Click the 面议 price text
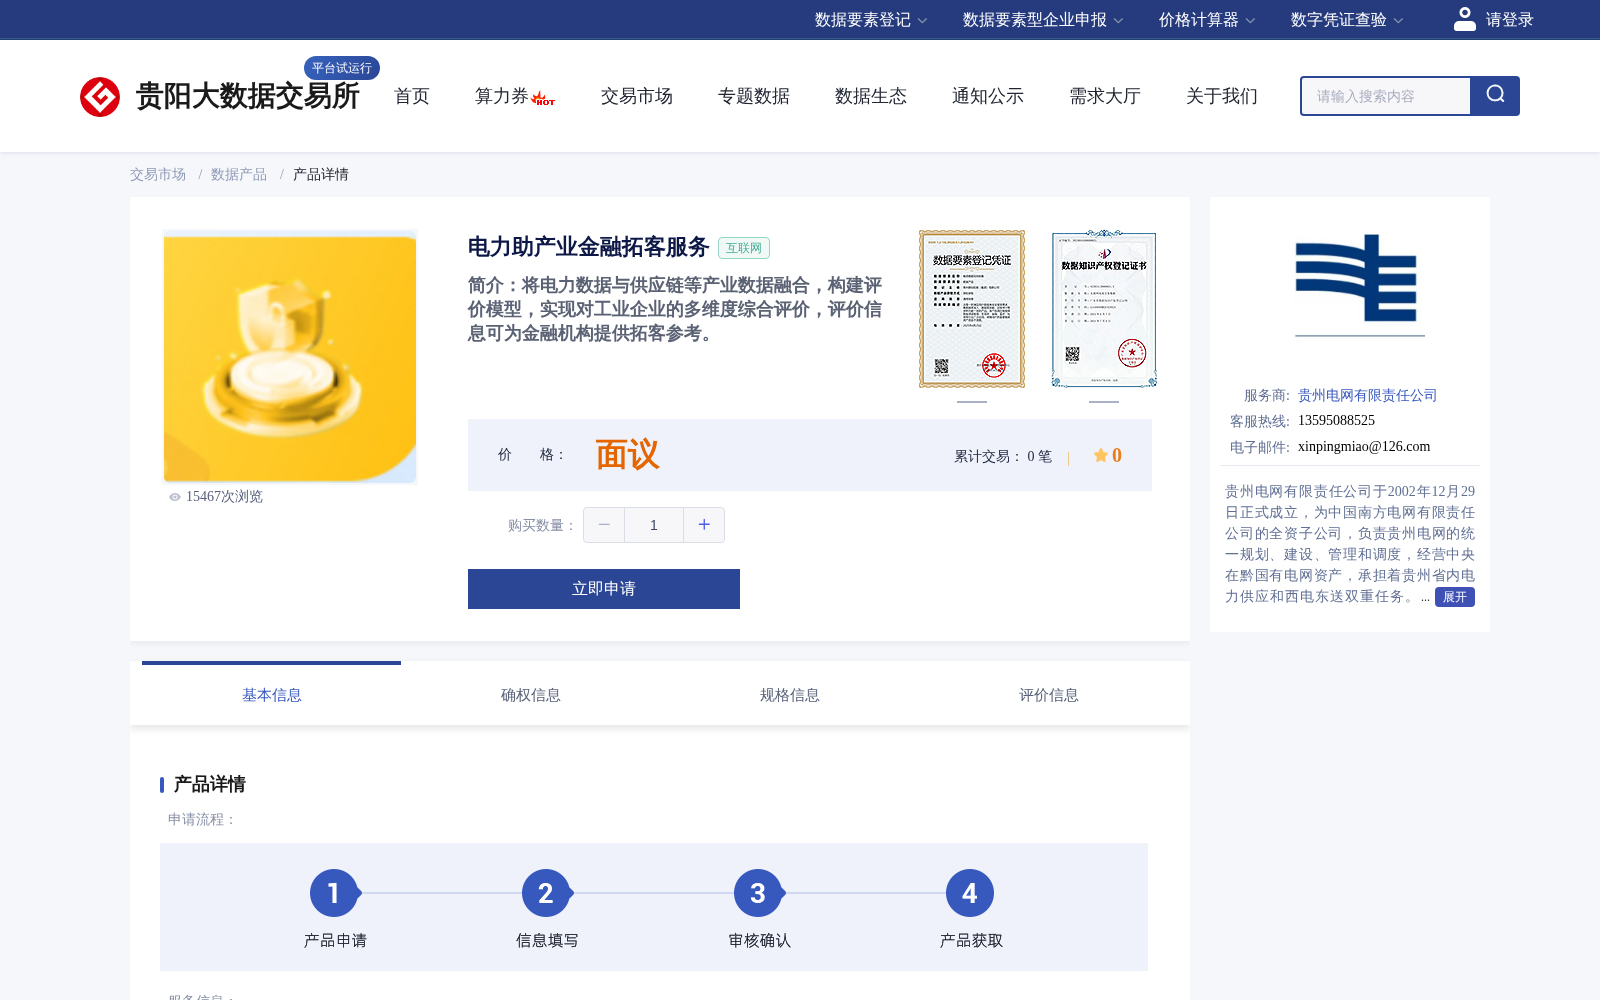The height and width of the screenshot is (1000, 1600). (628, 455)
